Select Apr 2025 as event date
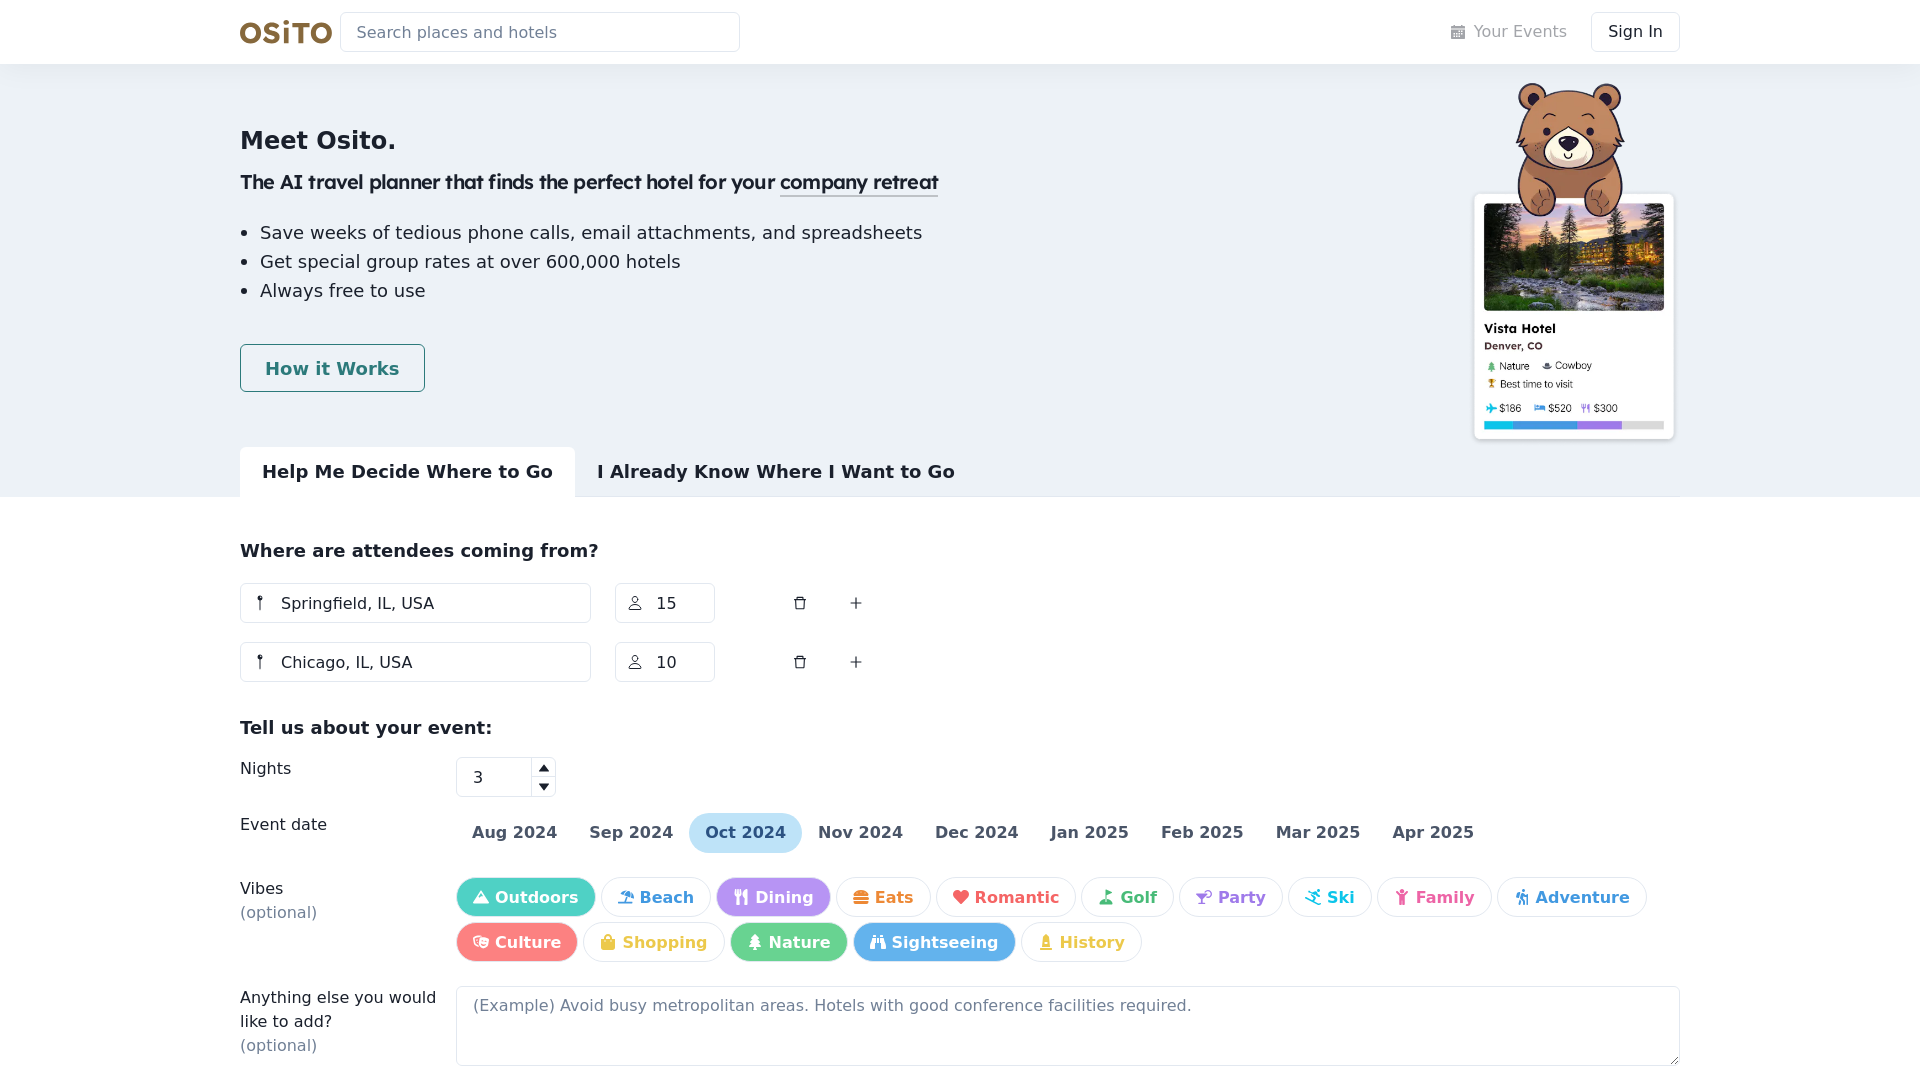The width and height of the screenshot is (1920, 1080). coord(1433,833)
